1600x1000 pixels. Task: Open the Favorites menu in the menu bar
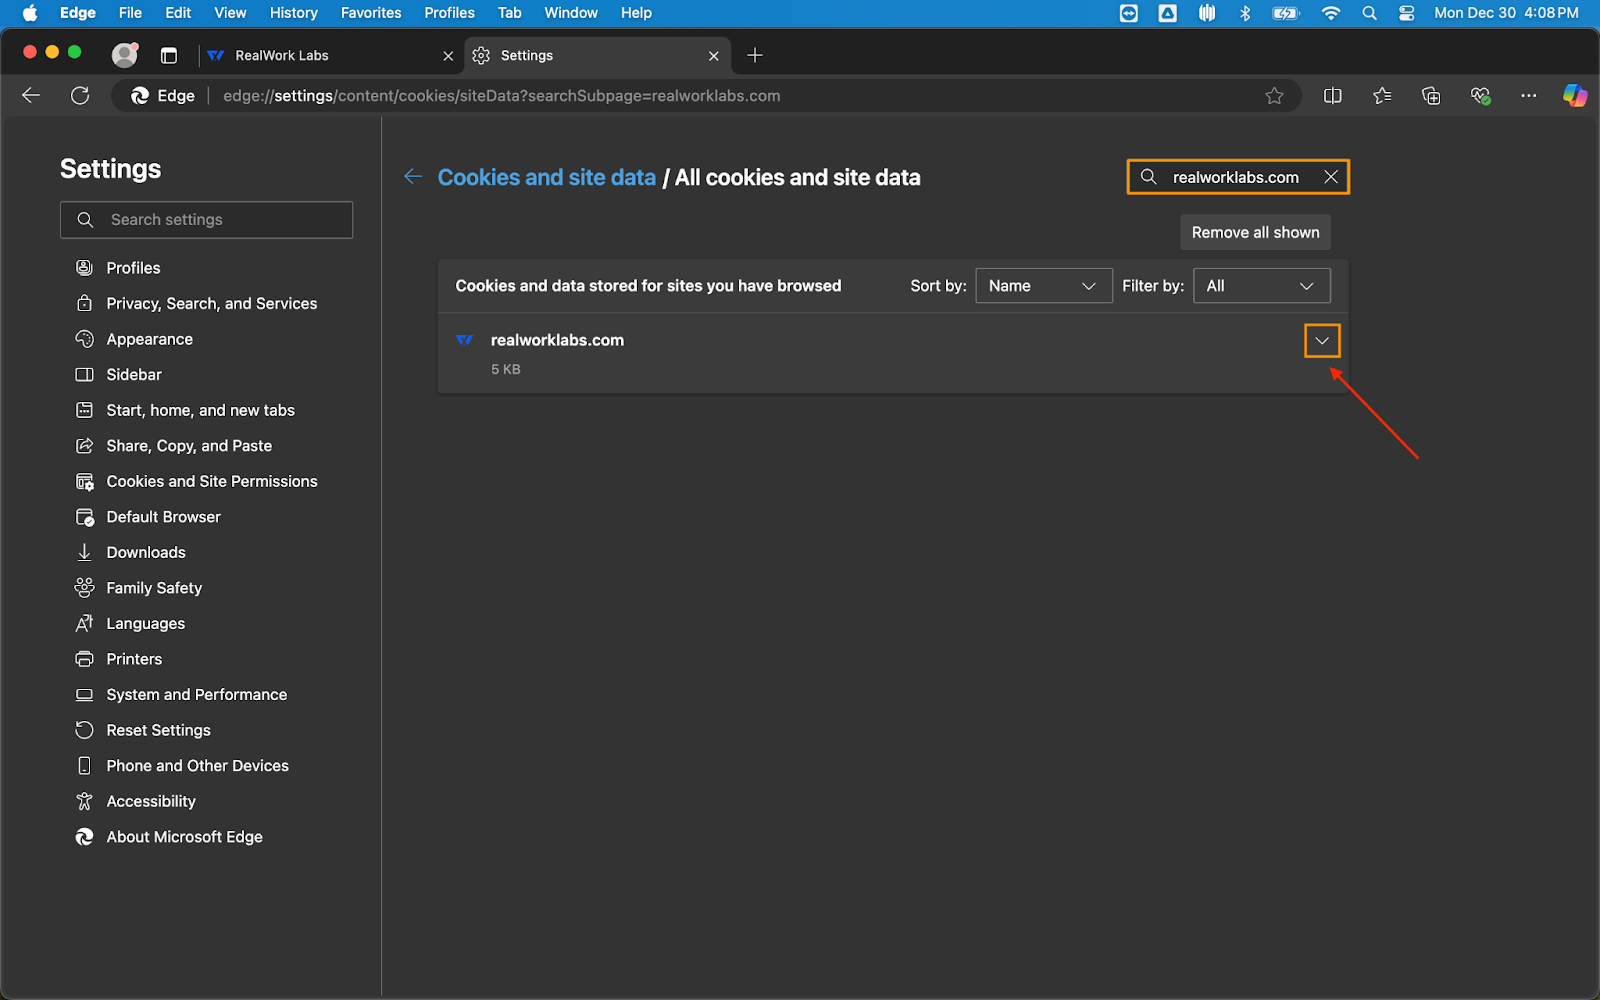tap(371, 13)
